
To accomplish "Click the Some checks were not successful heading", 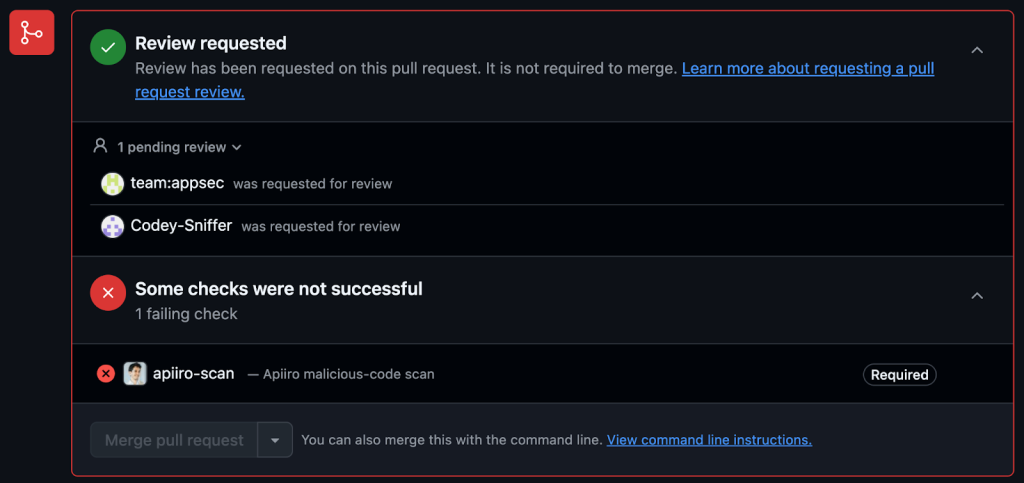I will coord(278,289).
